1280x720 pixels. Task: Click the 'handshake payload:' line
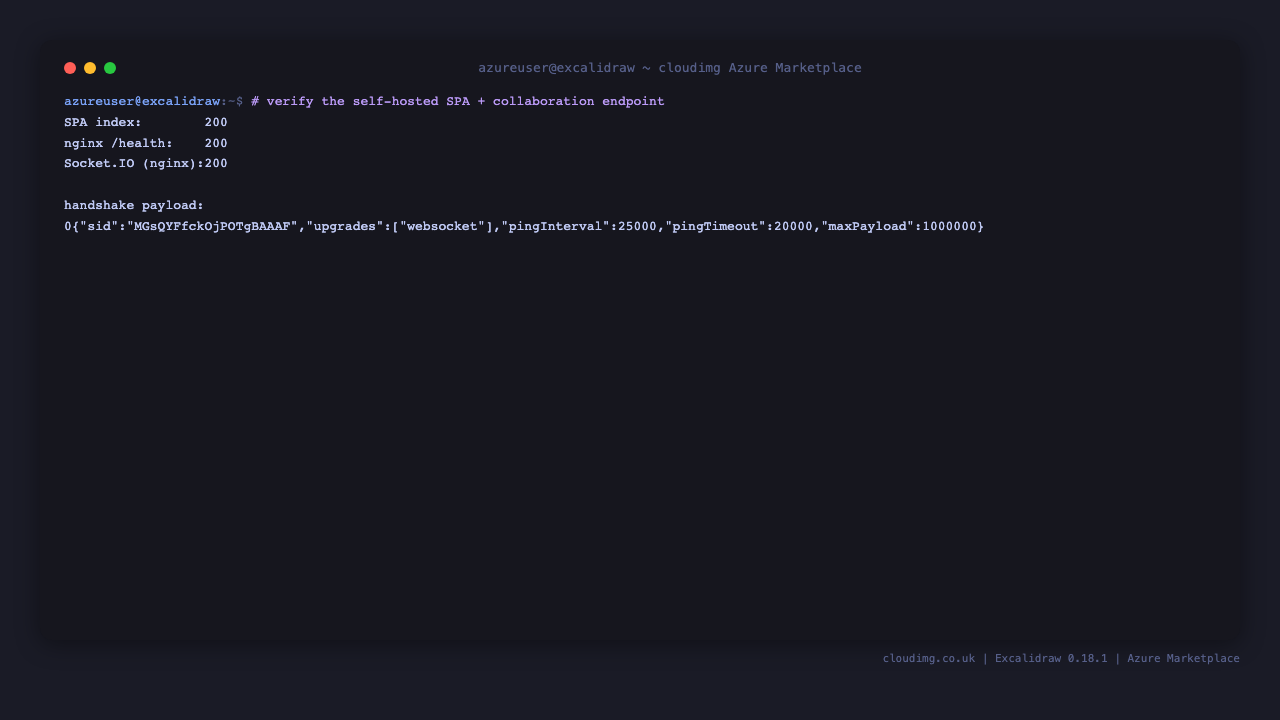[134, 206]
